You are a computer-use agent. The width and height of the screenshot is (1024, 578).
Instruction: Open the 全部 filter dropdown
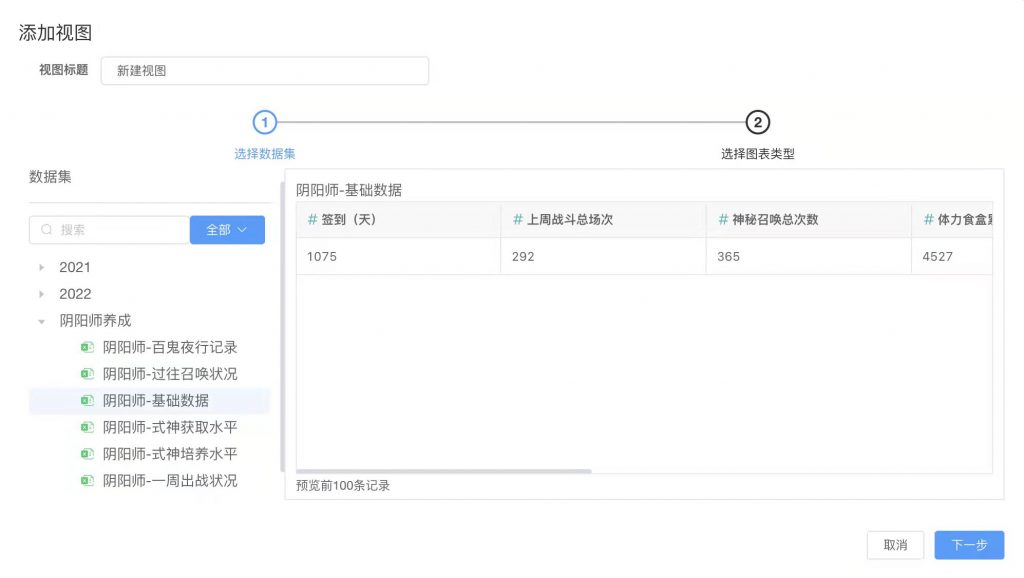[x=227, y=230]
